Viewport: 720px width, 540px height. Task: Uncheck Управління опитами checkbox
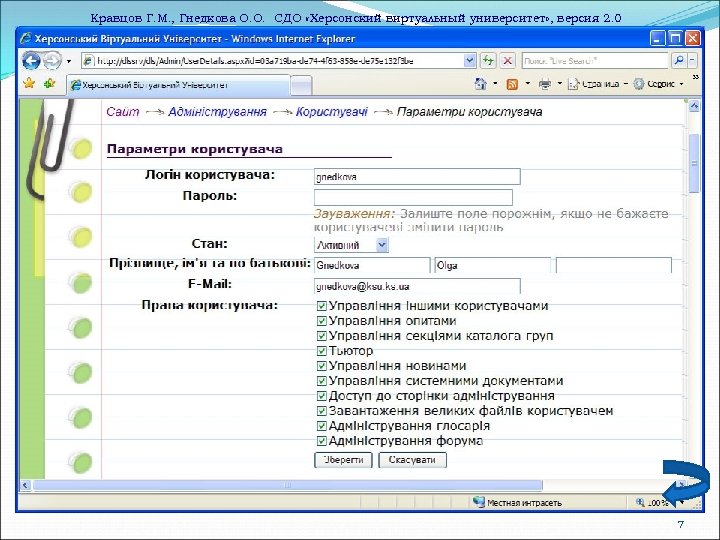point(322,321)
